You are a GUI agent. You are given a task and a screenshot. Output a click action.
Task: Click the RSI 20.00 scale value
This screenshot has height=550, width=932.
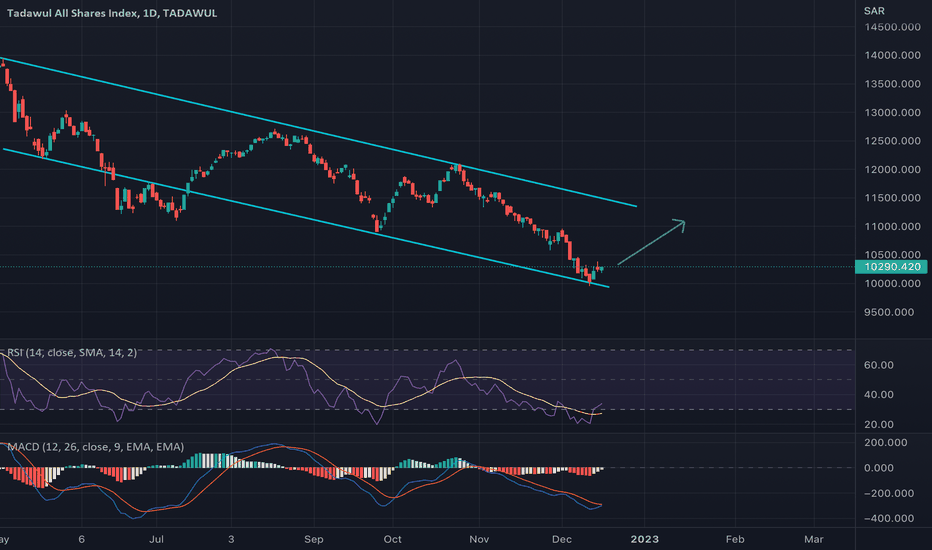pos(879,425)
